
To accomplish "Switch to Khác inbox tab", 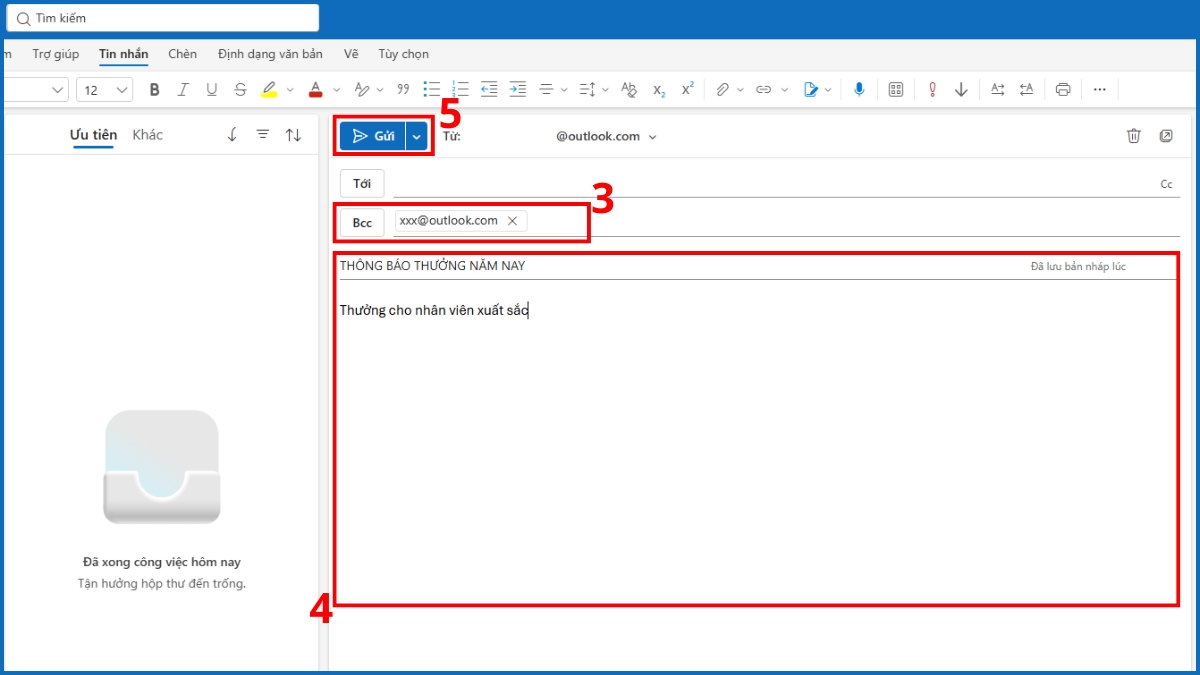I will pos(148,135).
